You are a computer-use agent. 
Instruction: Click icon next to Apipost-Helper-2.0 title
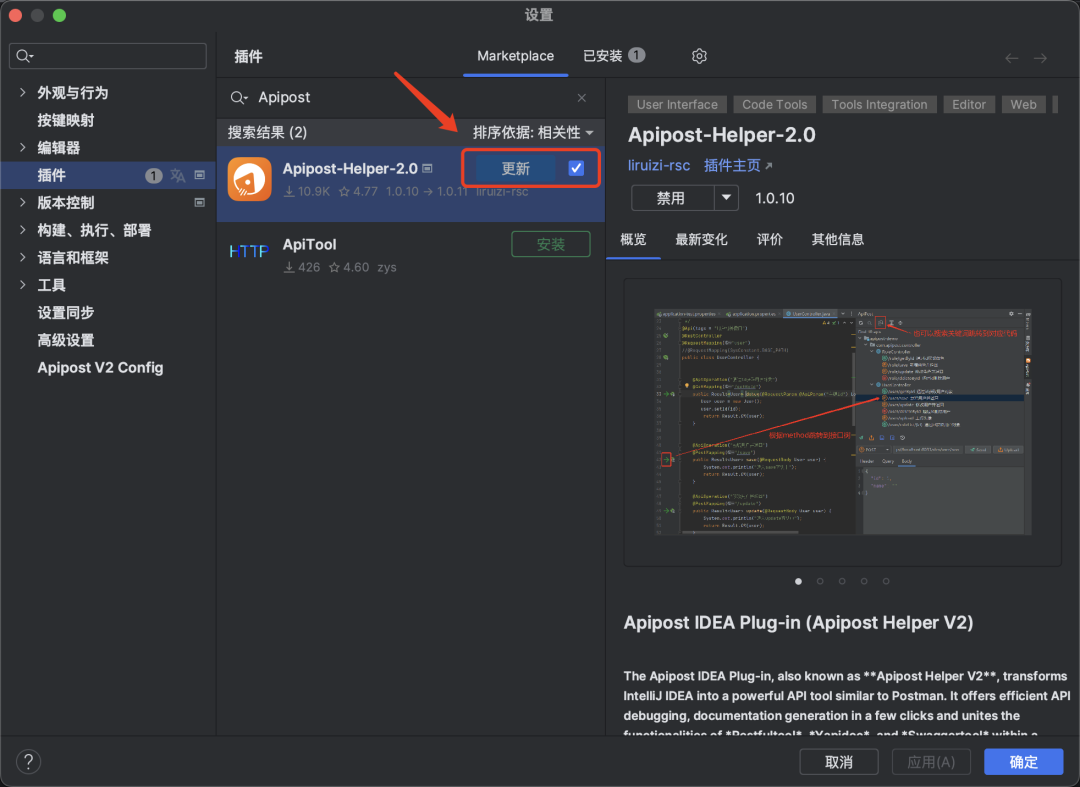click(x=427, y=169)
